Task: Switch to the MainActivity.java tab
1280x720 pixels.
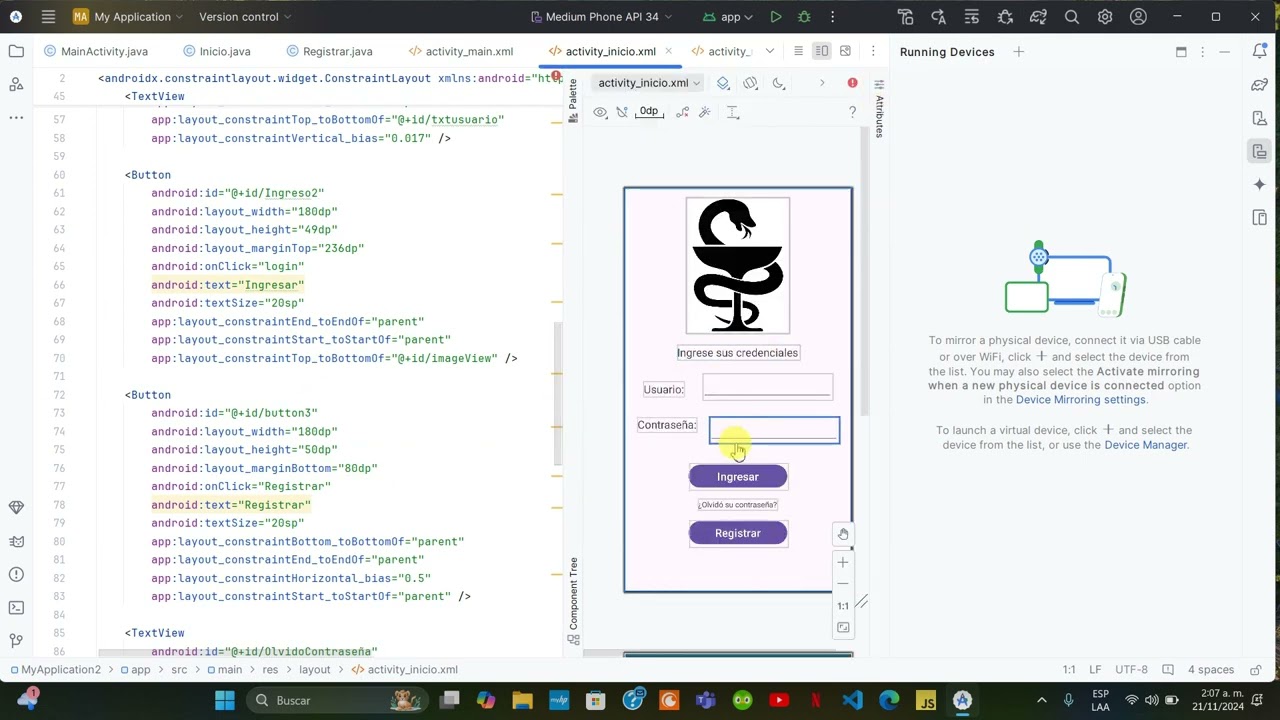Action: [96, 51]
